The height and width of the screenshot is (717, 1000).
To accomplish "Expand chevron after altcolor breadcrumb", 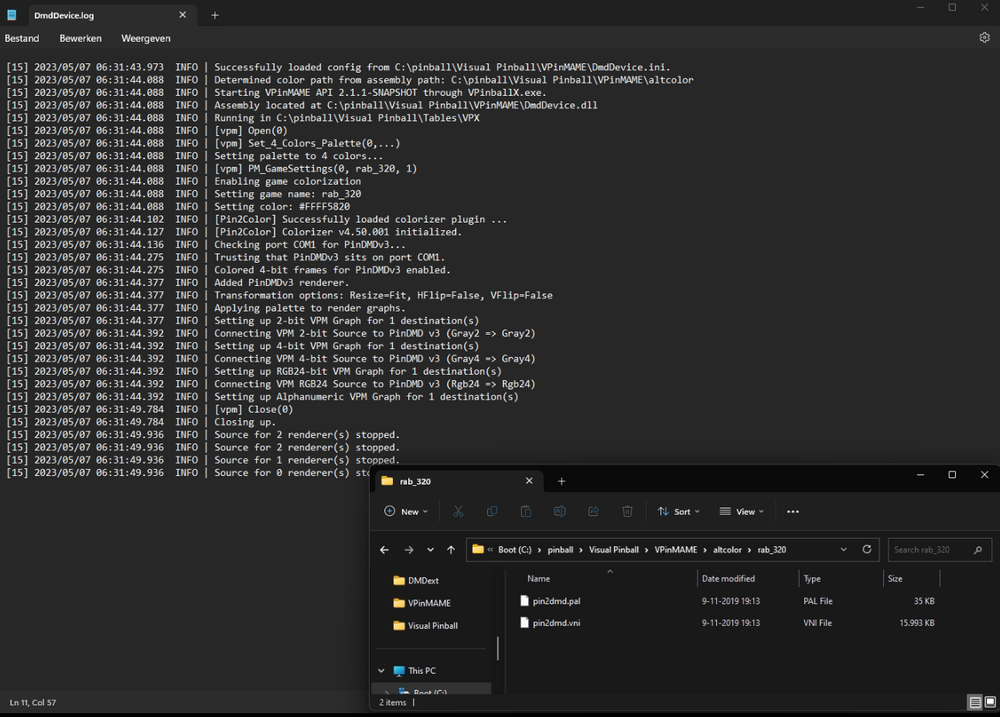I will (x=750, y=550).
